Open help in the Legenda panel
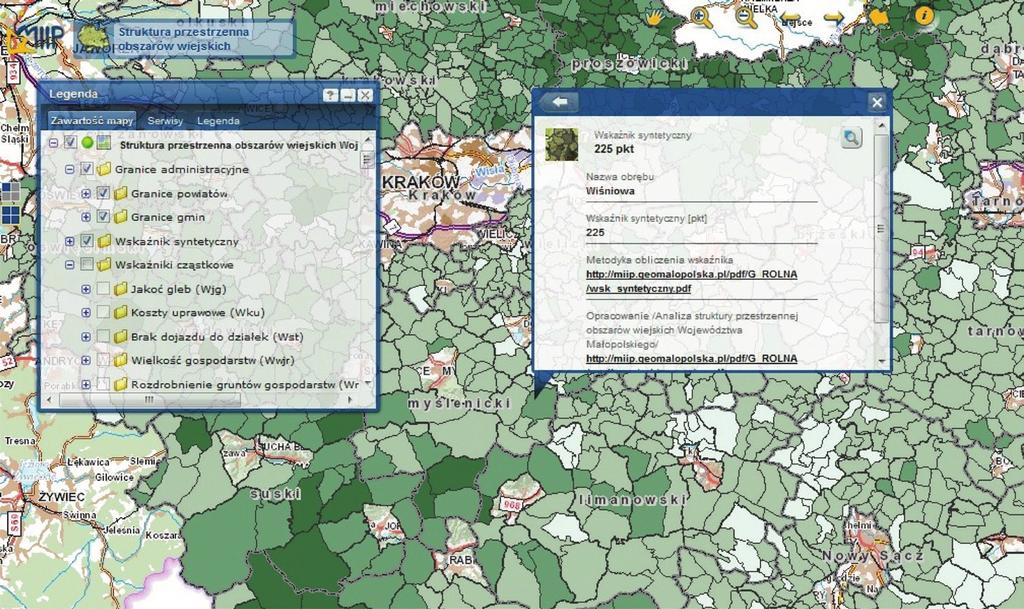Image resolution: width=1024 pixels, height=609 pixels. pyautogui.click(x=330, y=95)
